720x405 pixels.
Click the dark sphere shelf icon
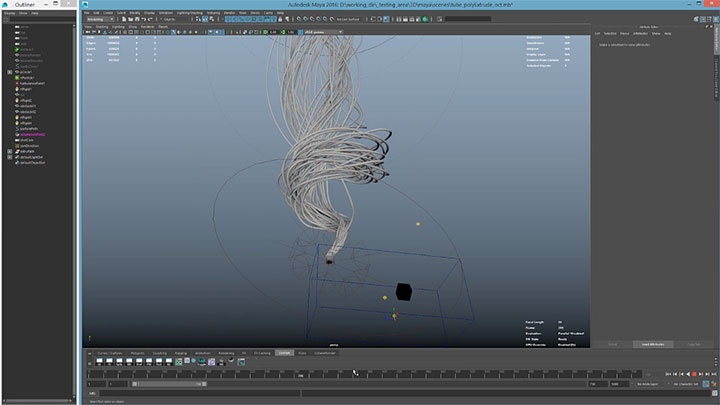click(231, 360)
